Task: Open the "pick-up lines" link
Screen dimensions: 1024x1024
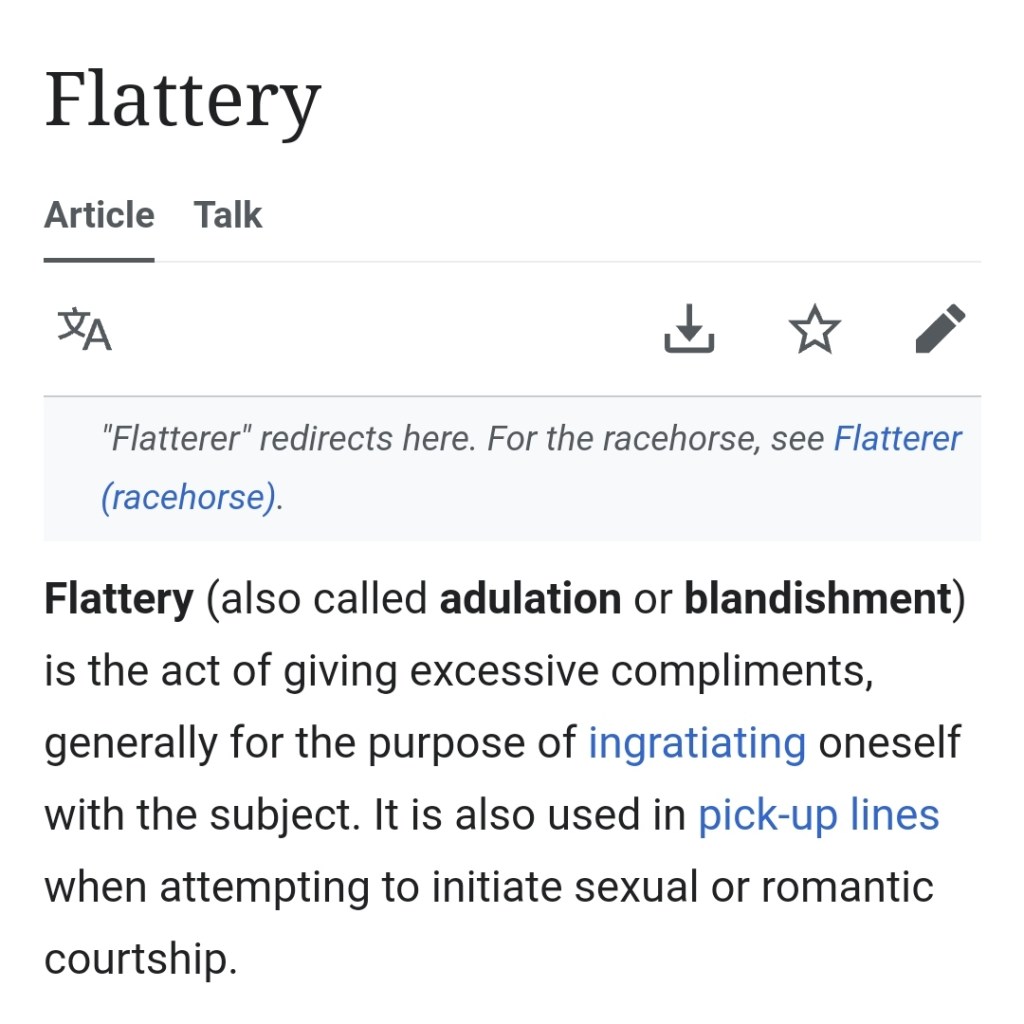Action: (x=818, y=814)
